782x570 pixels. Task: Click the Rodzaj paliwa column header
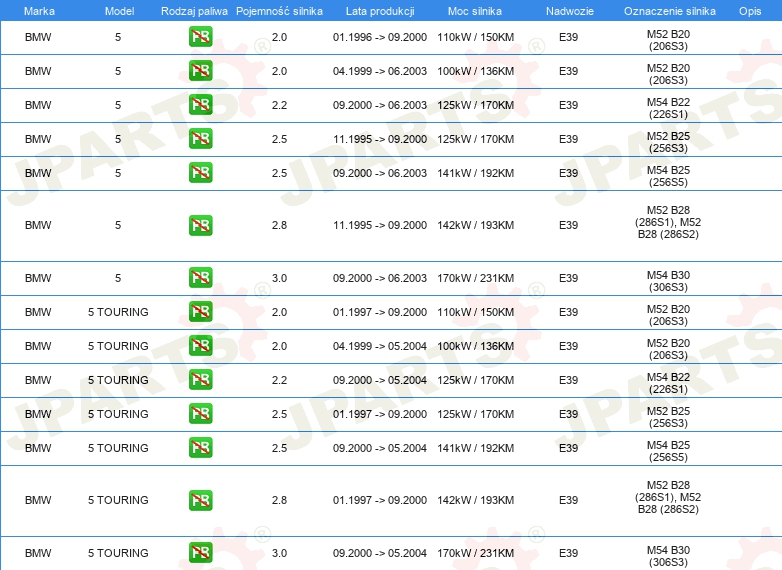tap(194, 11)
